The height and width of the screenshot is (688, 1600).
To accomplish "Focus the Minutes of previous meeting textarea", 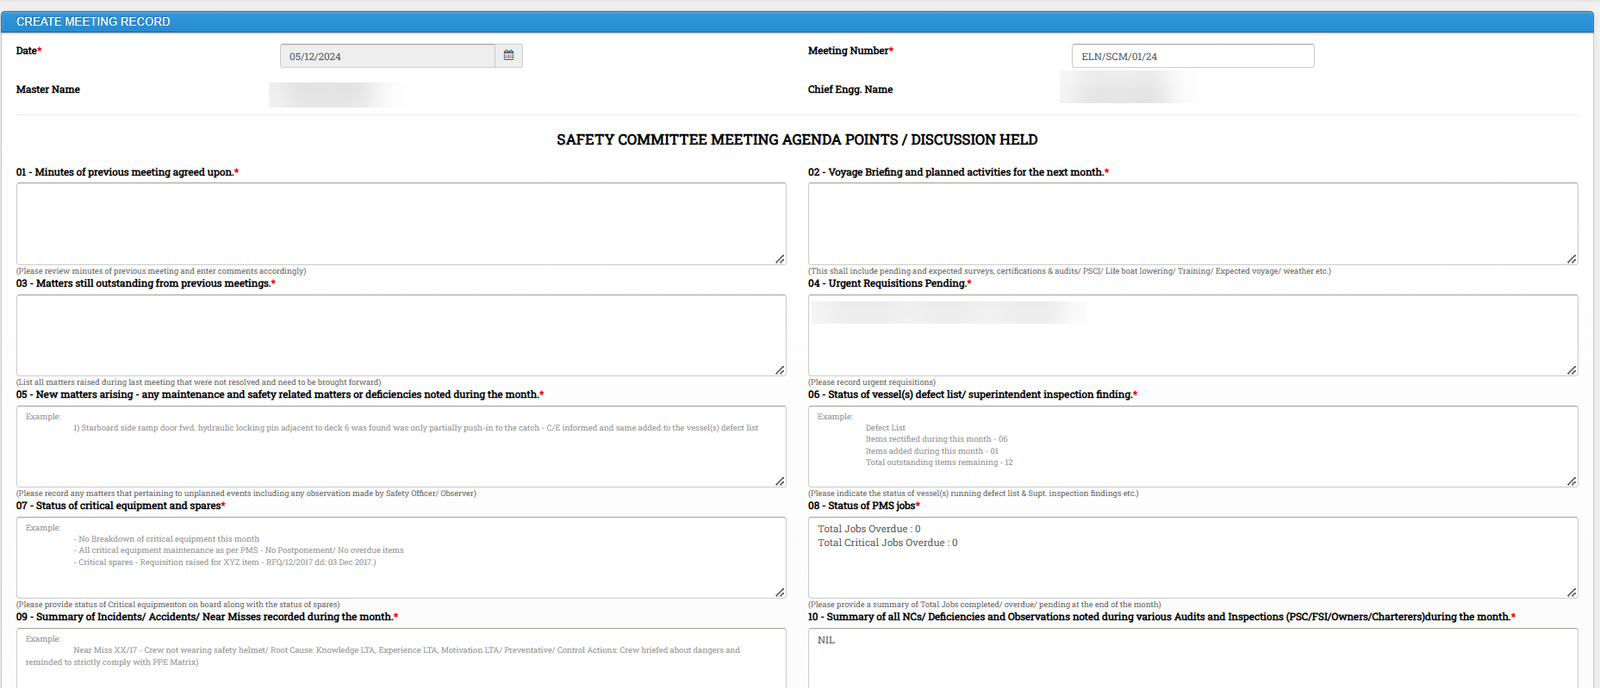I will [x=401, y=224].
